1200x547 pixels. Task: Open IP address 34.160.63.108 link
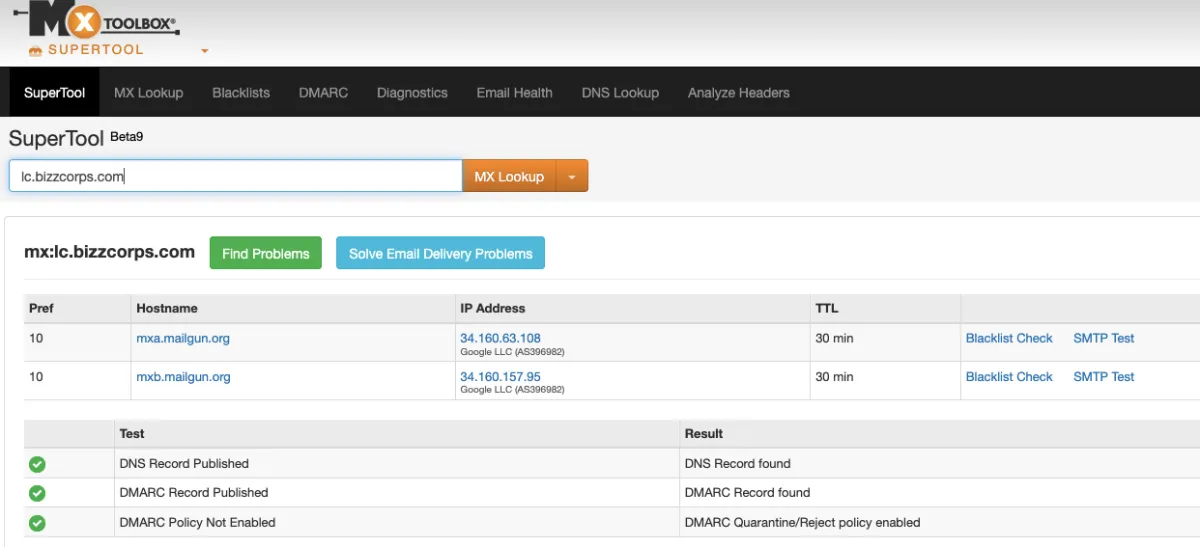(x=500, y=338)
